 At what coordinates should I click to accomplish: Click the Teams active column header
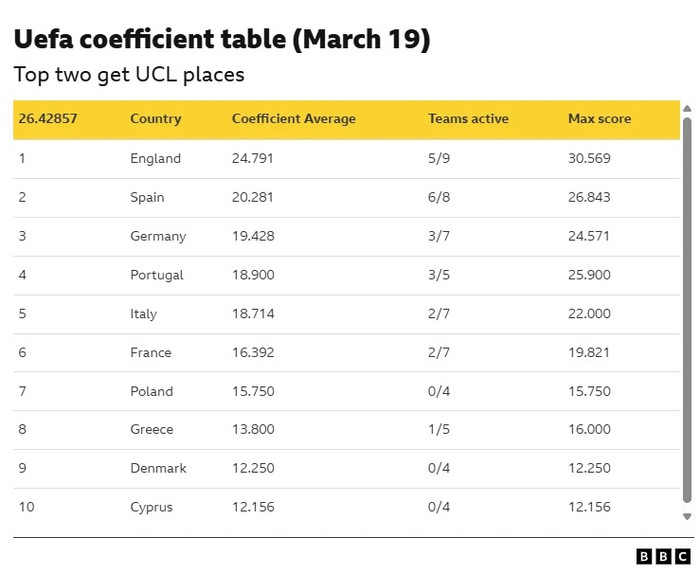click(468, 119)
